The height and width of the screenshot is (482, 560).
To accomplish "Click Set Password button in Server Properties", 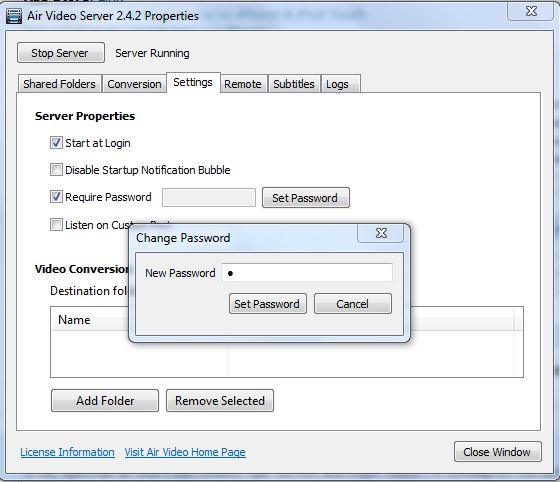I will click(x=306, y=197).
